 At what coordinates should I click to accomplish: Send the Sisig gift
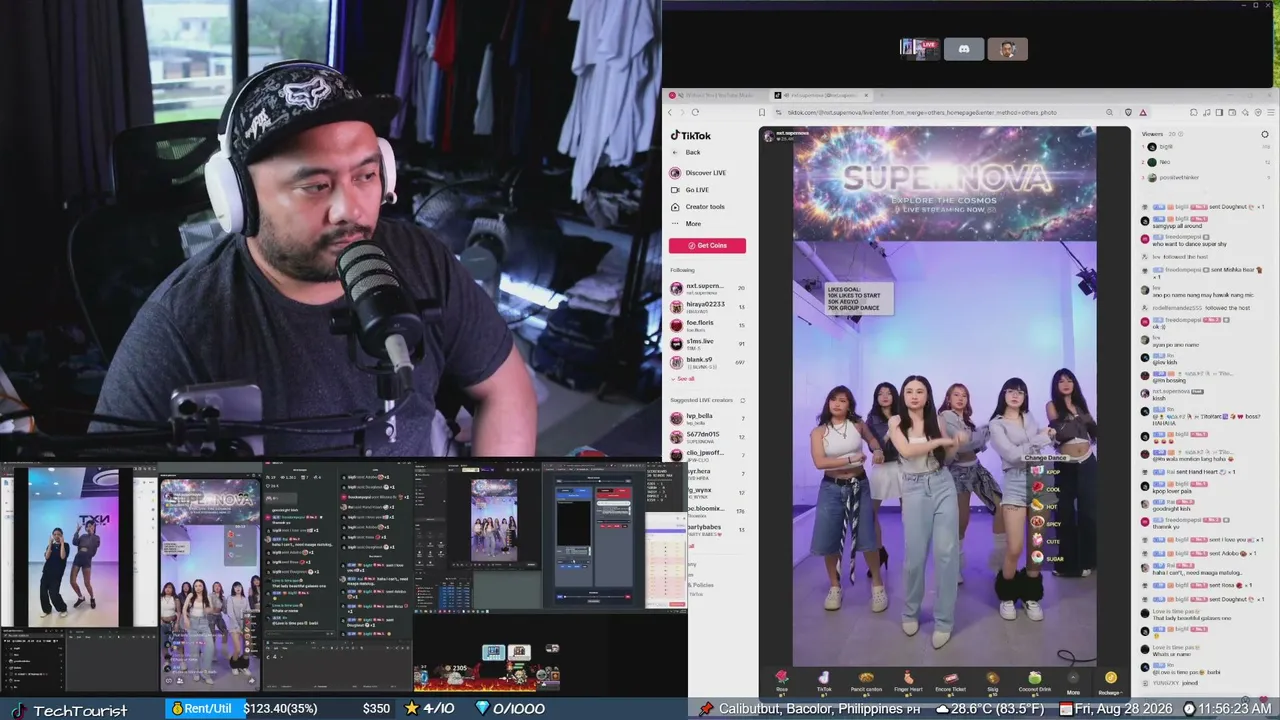(992, 681)
